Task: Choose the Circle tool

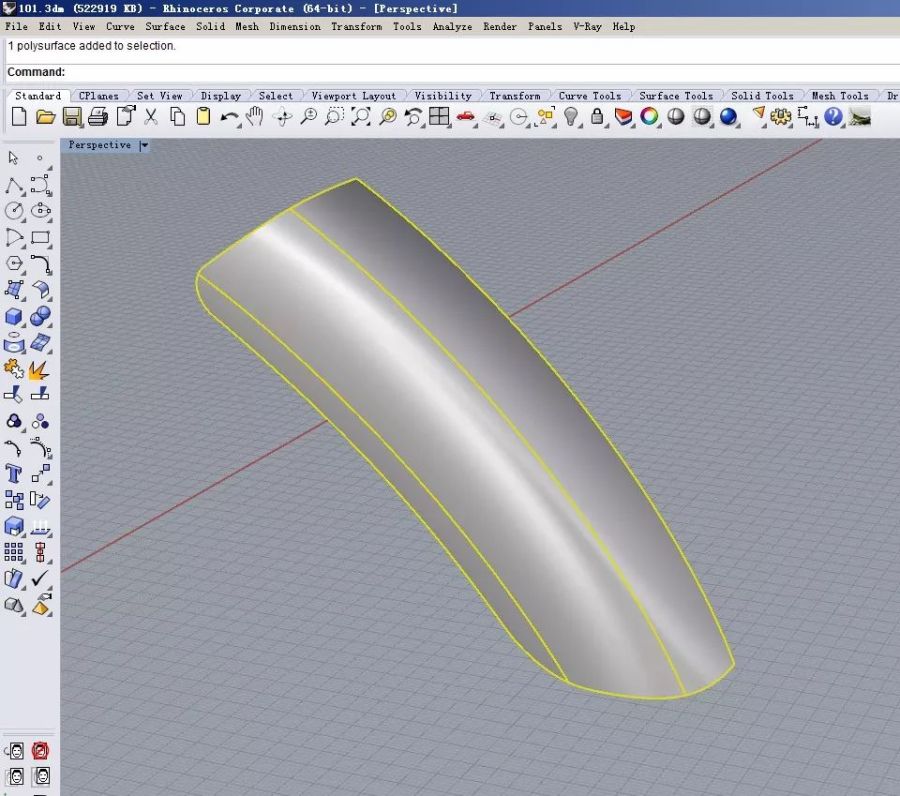Action: (14, 211)
